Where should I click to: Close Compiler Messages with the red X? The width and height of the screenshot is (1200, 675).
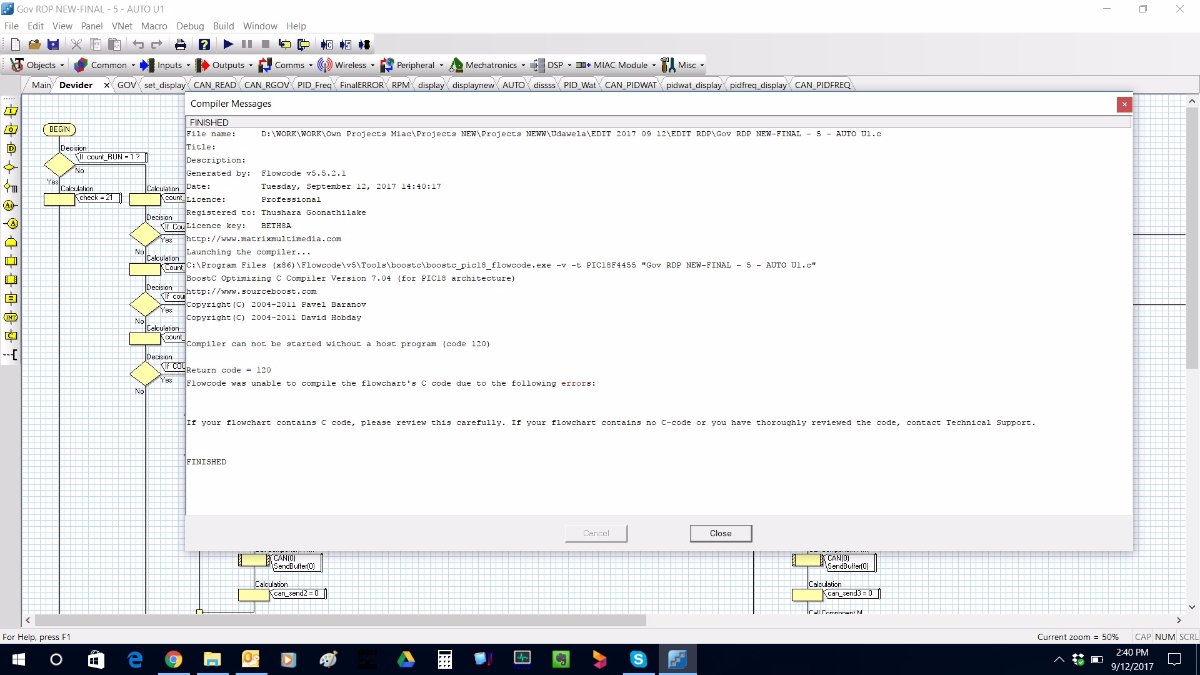tap(1124, 103)
